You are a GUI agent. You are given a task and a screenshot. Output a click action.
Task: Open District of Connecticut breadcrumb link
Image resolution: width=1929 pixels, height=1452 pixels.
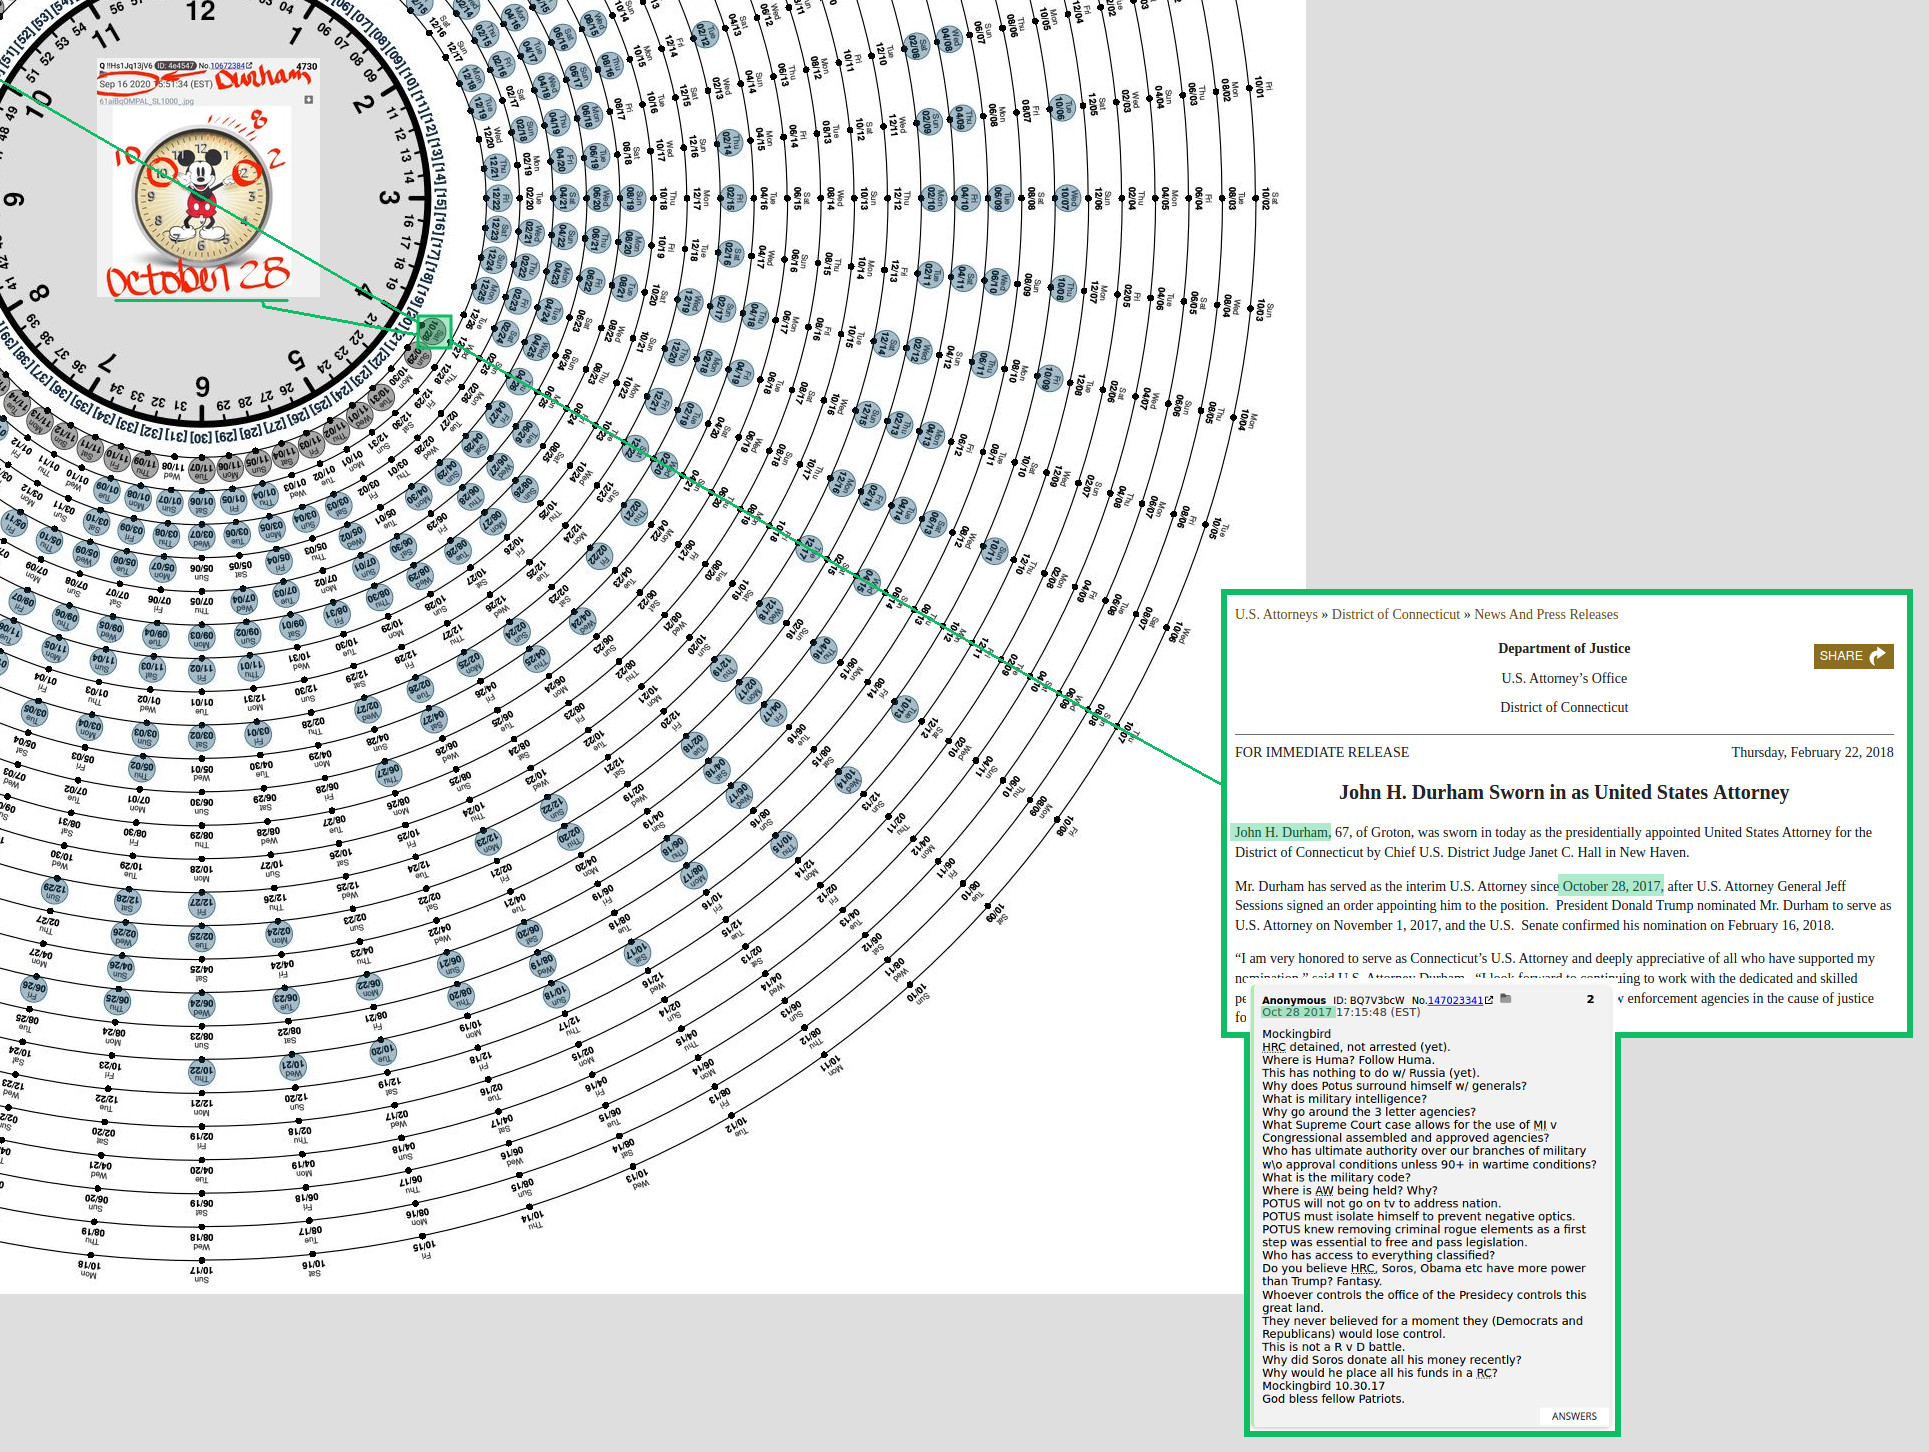pos(1396,614)
